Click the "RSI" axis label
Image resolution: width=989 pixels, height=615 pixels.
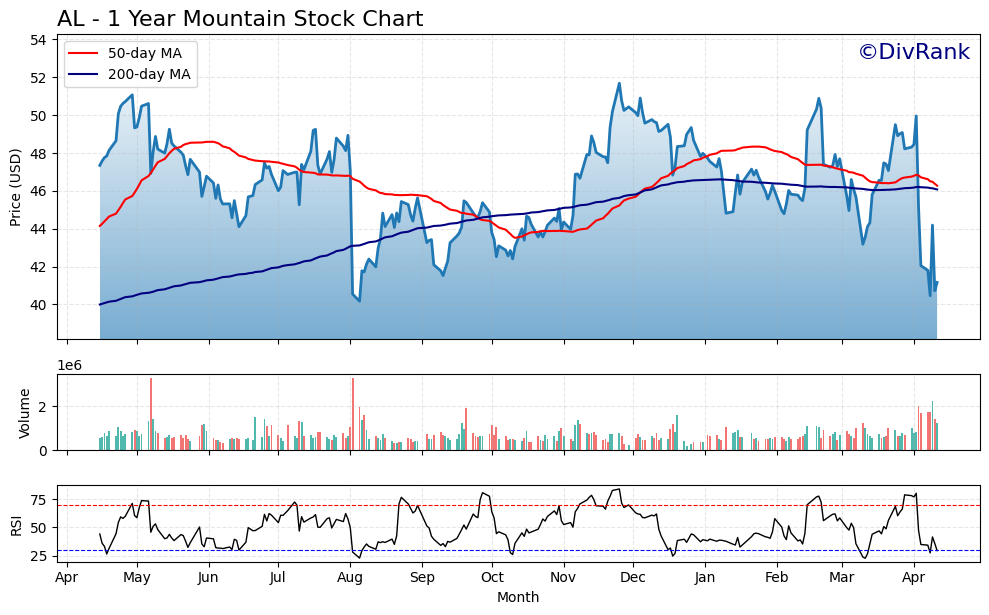pos(16,526)
